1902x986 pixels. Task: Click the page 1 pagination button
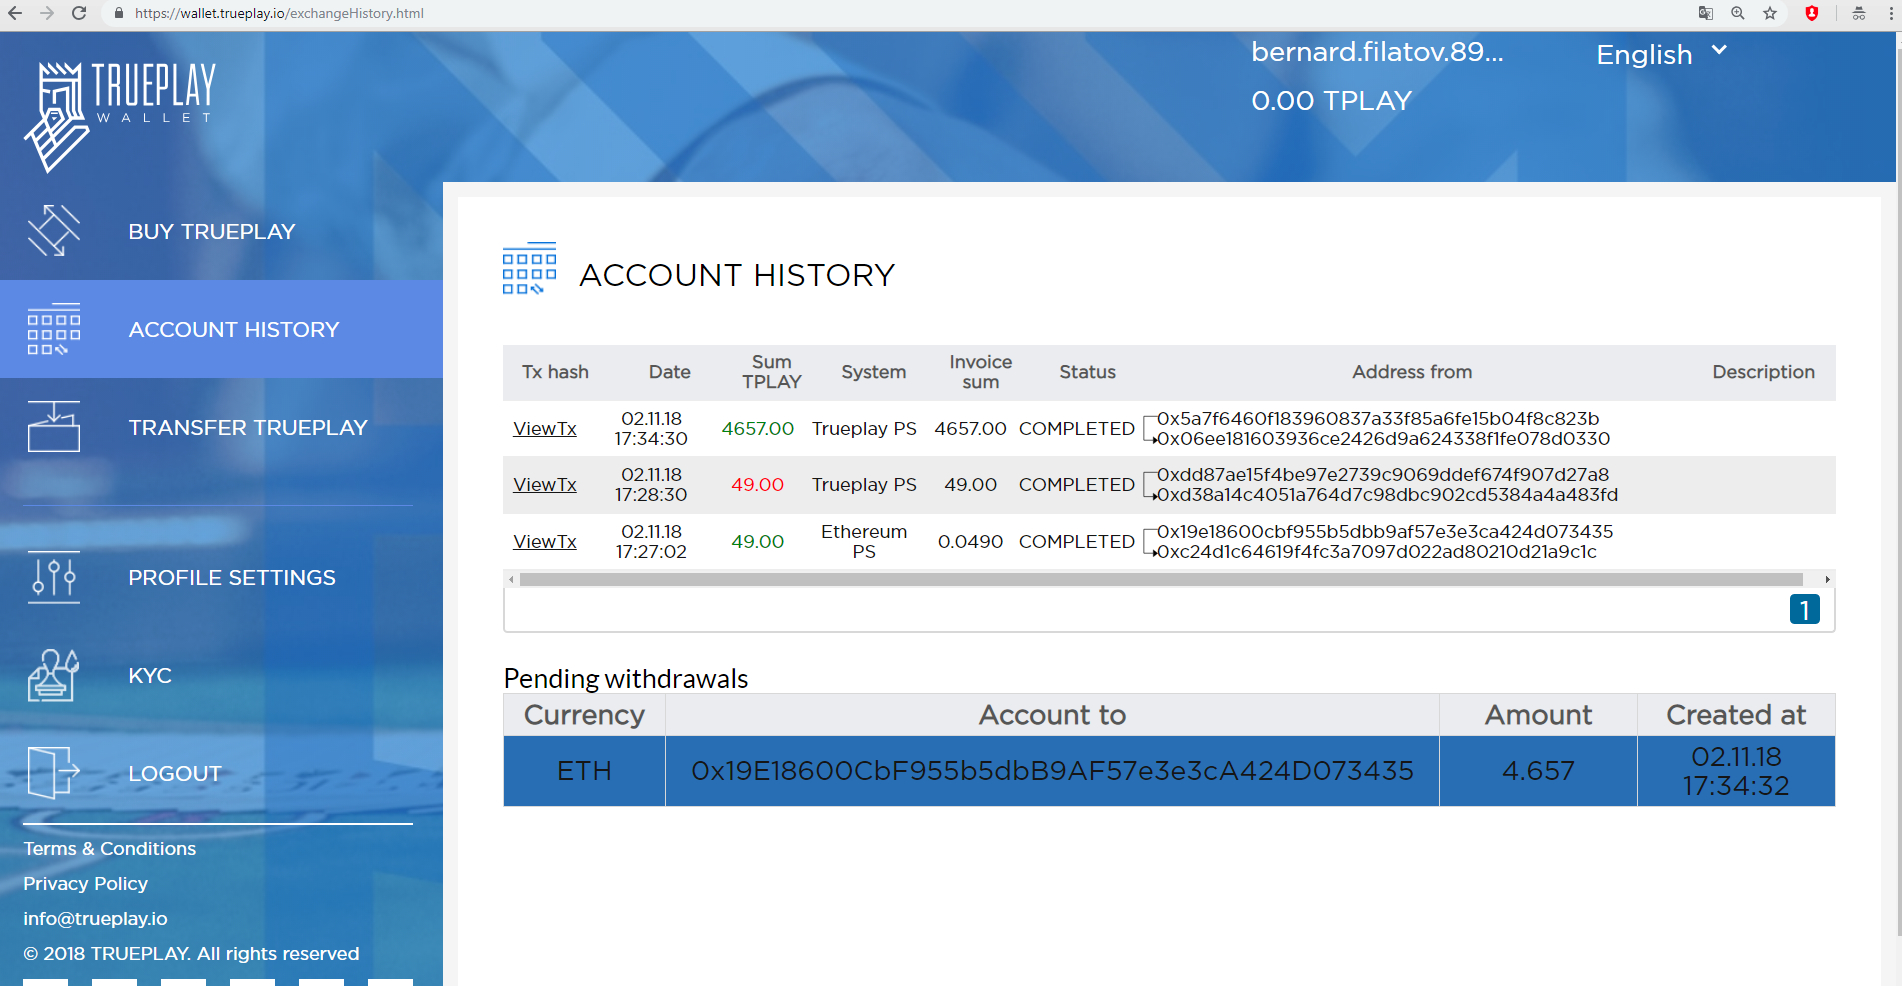[1804, 609]
